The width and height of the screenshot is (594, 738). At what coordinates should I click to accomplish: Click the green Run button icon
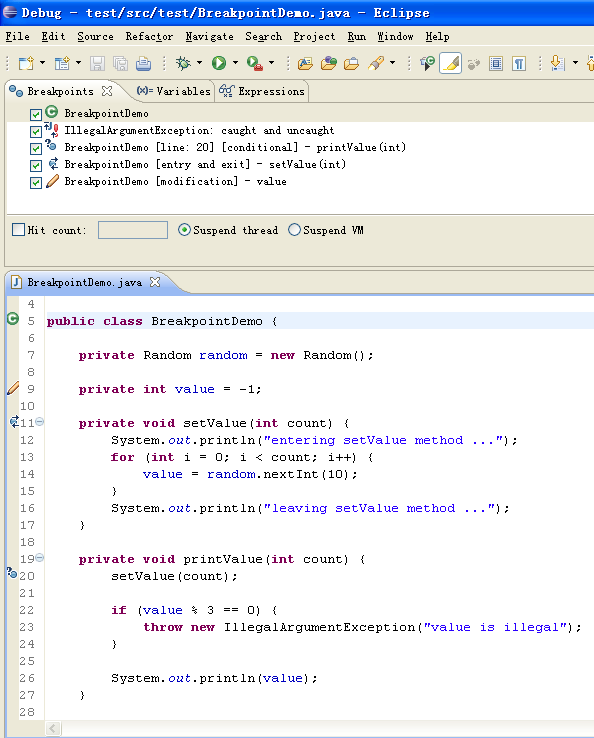click(219, 63)
